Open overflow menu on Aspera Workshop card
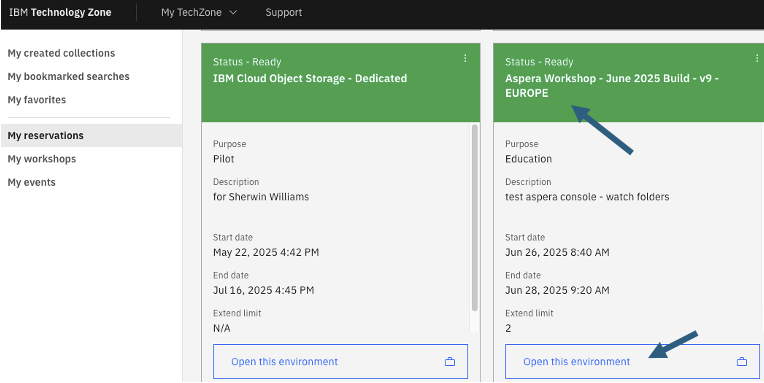Screen dimensions: 764x383 (x=757, y=58)
